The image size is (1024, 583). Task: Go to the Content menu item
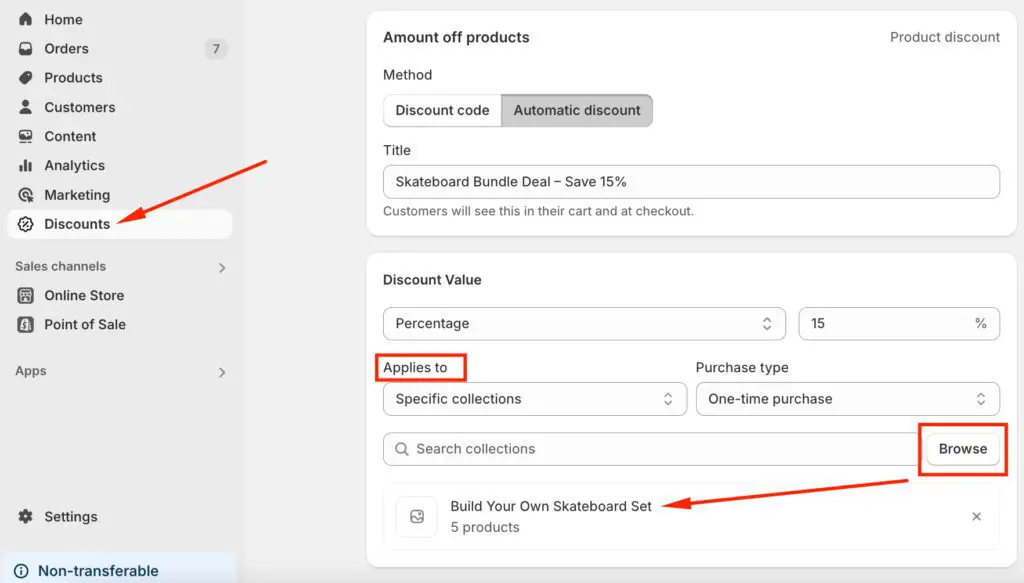click(x=70, y=136)
